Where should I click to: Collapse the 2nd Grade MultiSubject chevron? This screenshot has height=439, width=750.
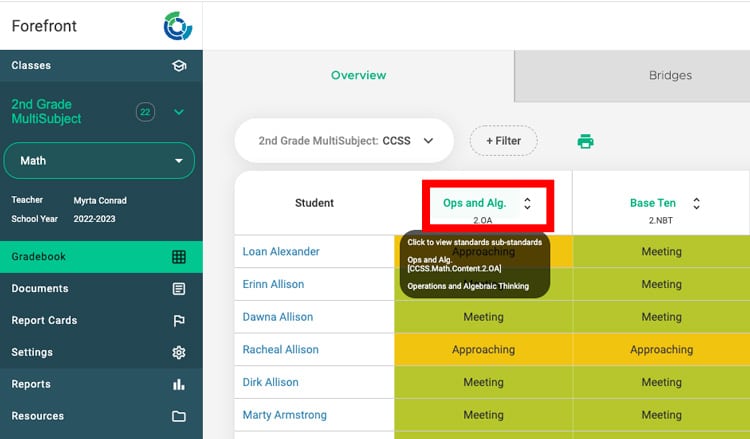pos(179,112)
